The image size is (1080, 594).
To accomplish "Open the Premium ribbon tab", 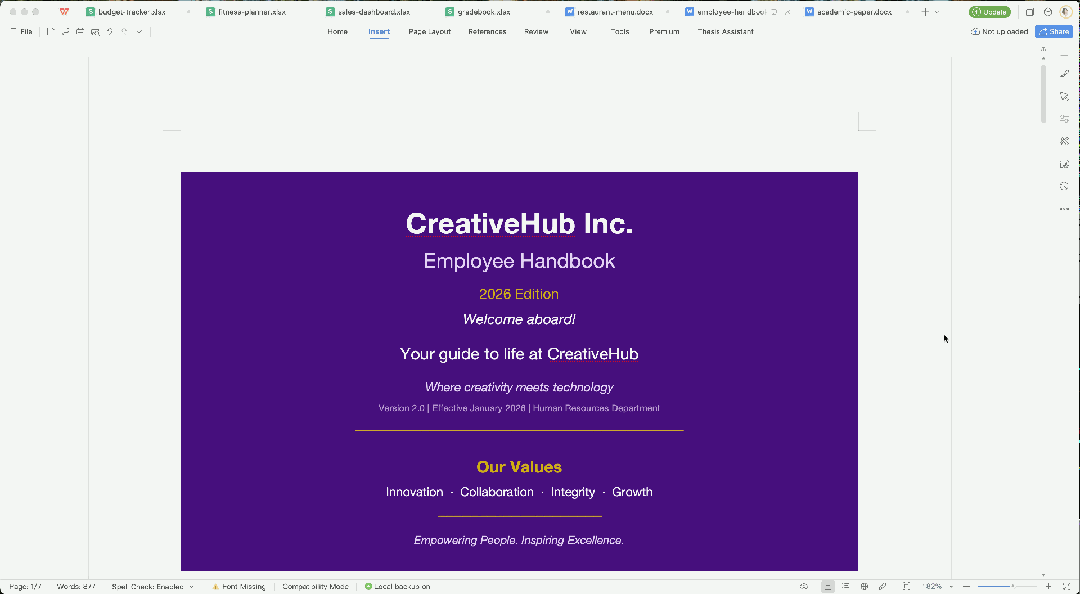I will click(664, 32).
